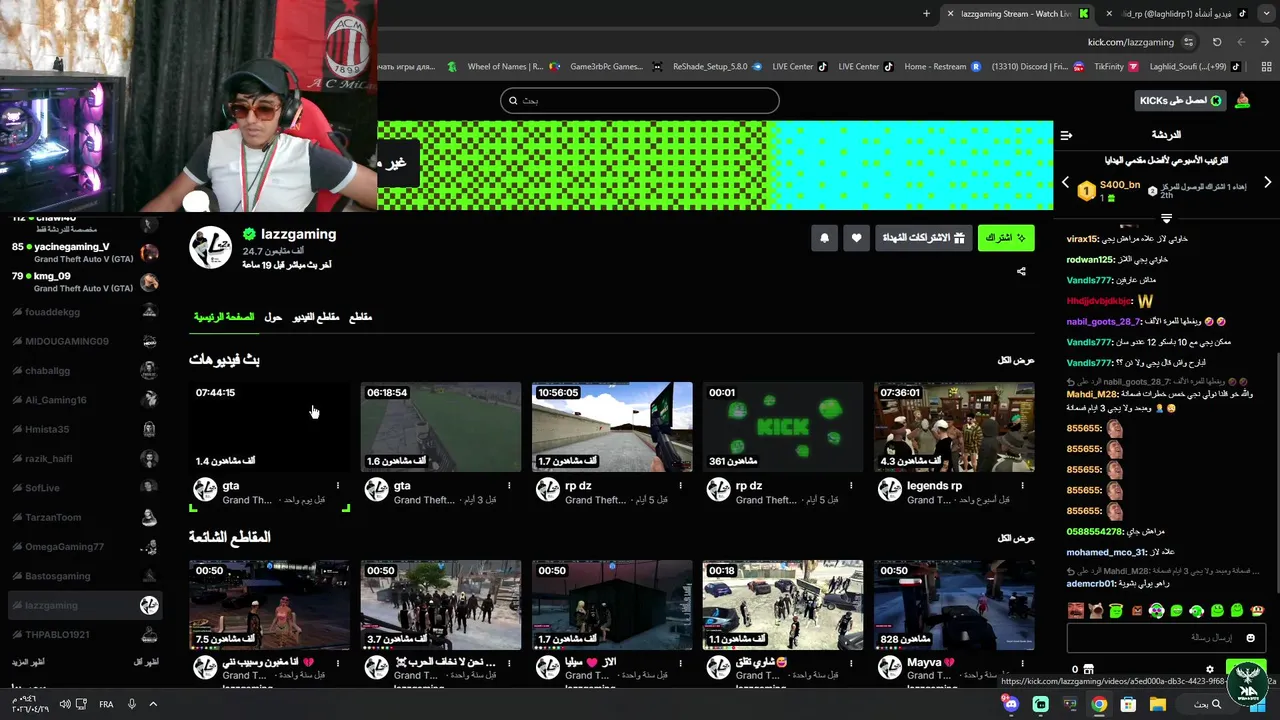Click the profile avatar icon beside KICKs
The width and height of the screenshot is (1280, 720).
click(1243, 100)
